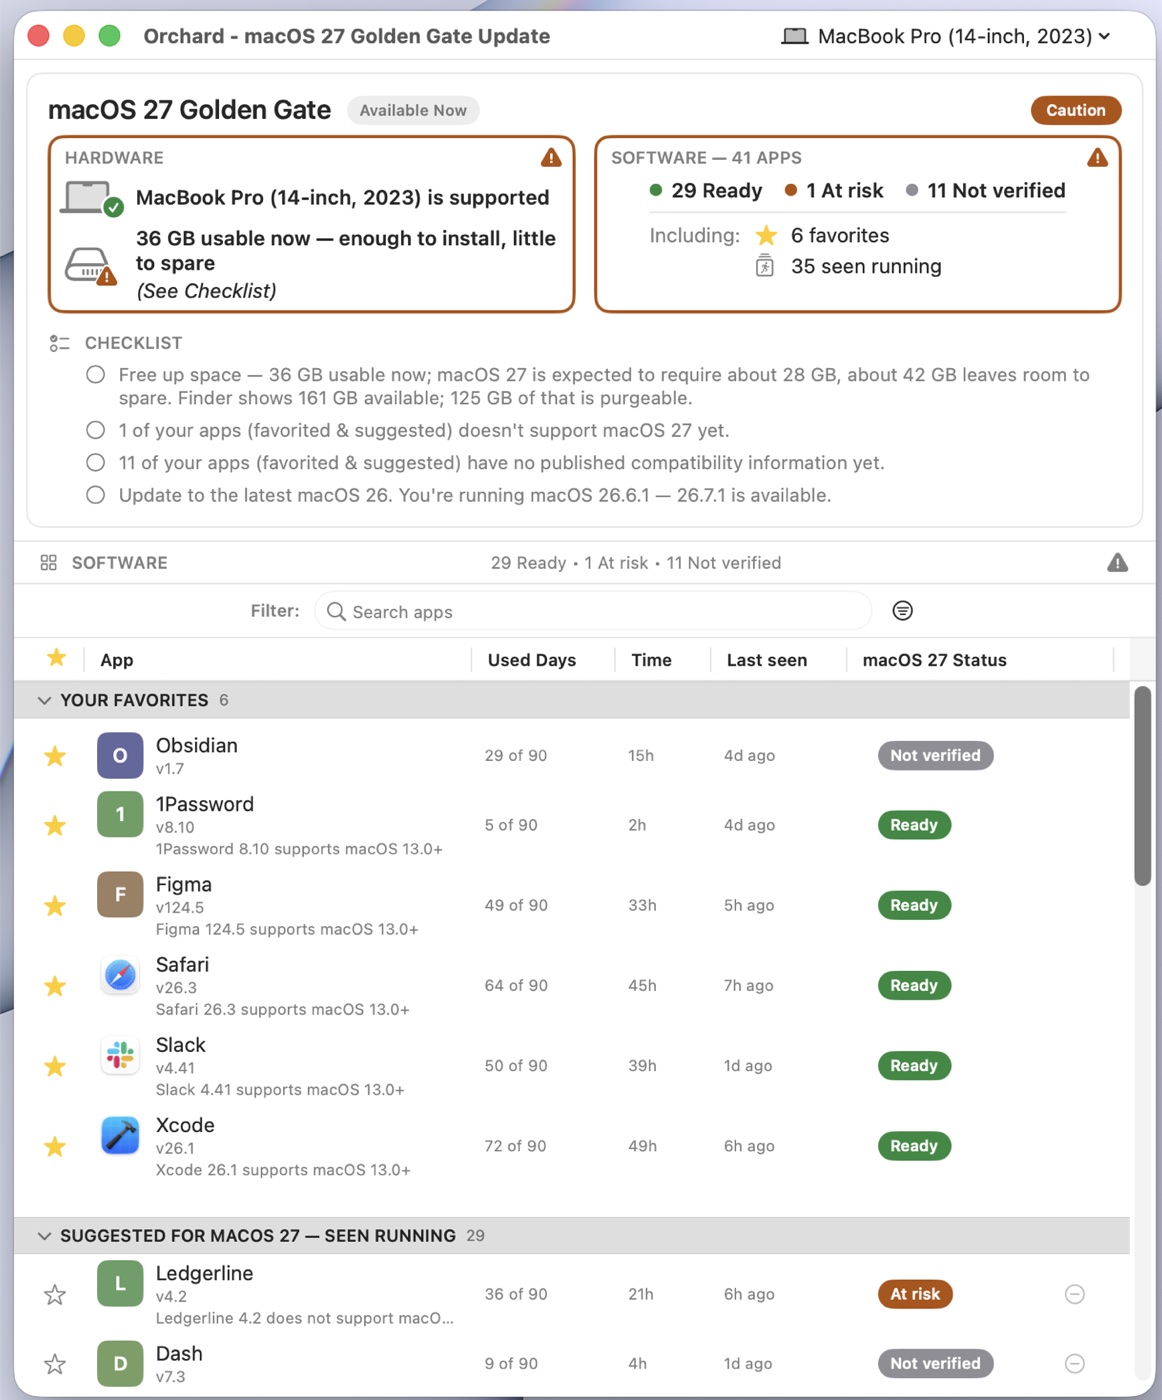Toggle the favorite star for Xcode
This screenshot has width=1162, height=1400.
(x=55, y=1146)
